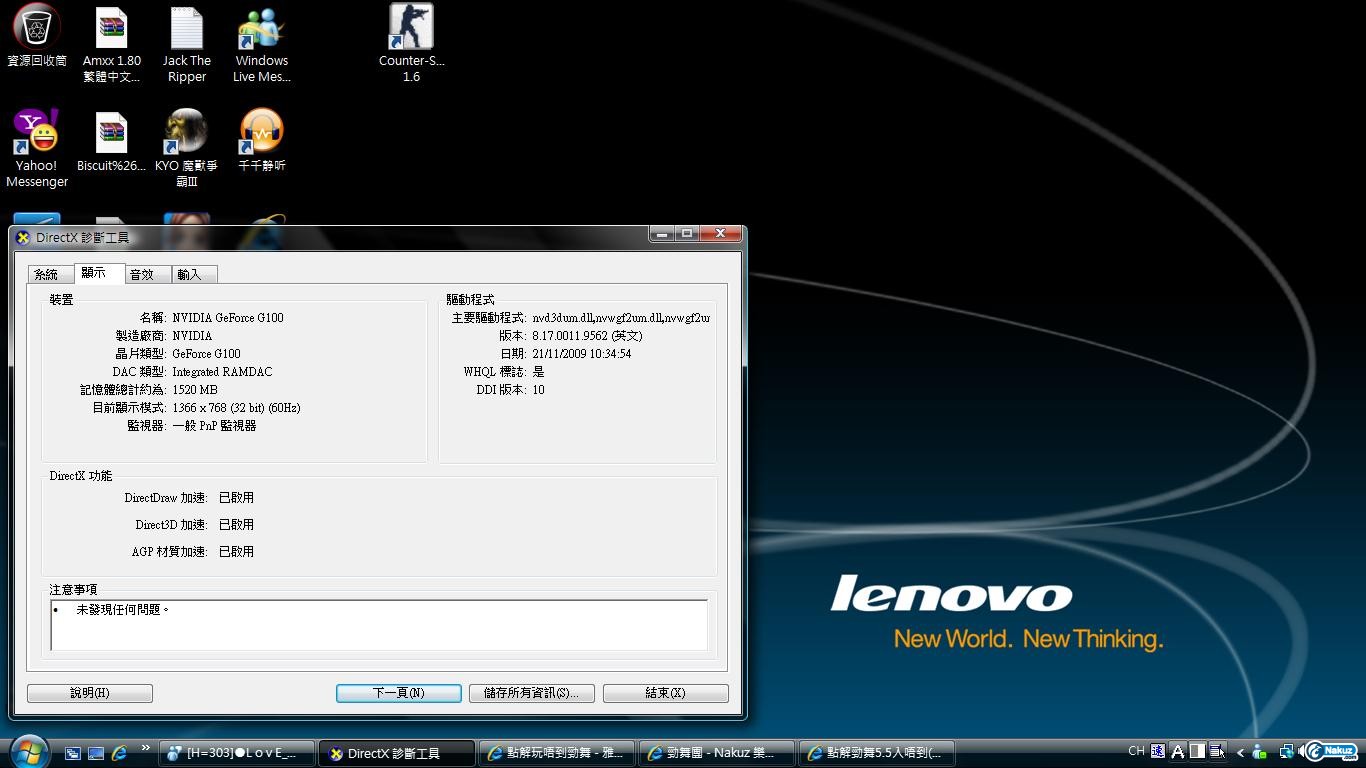The width and height of the screenshot is (1366, 768).
Task: Click the 說明(H) help button
Action: [x=90, y=693]
